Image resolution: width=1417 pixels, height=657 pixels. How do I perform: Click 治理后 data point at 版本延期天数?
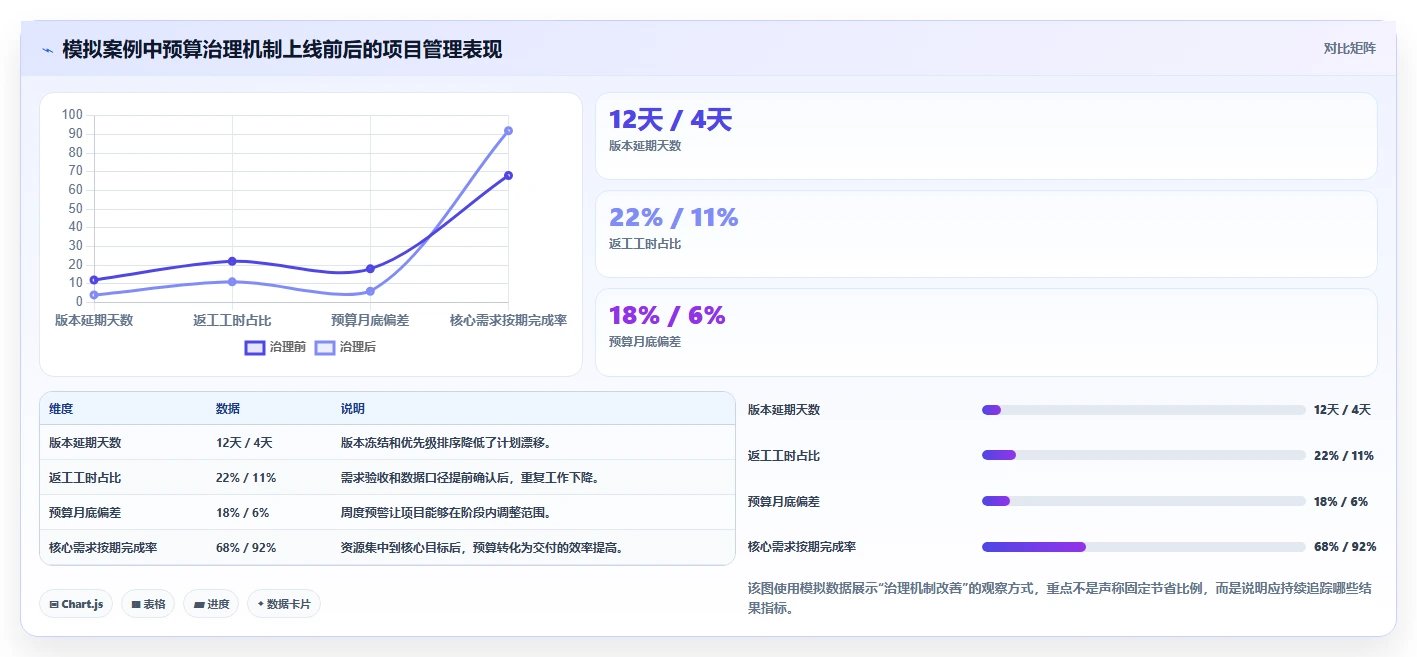click(x=94, y=295)
